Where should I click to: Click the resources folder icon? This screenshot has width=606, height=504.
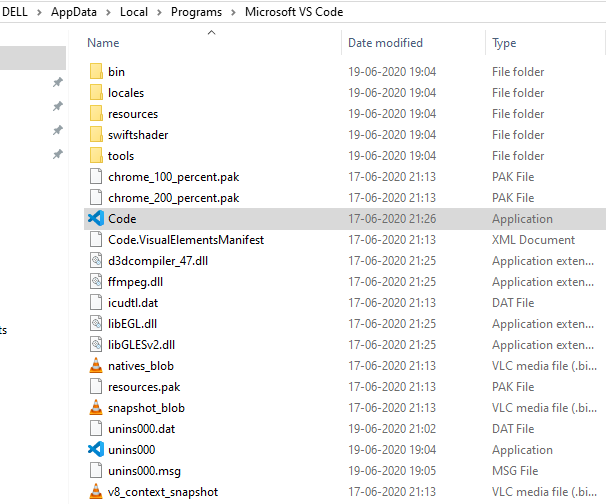click(x=96, y=114)
